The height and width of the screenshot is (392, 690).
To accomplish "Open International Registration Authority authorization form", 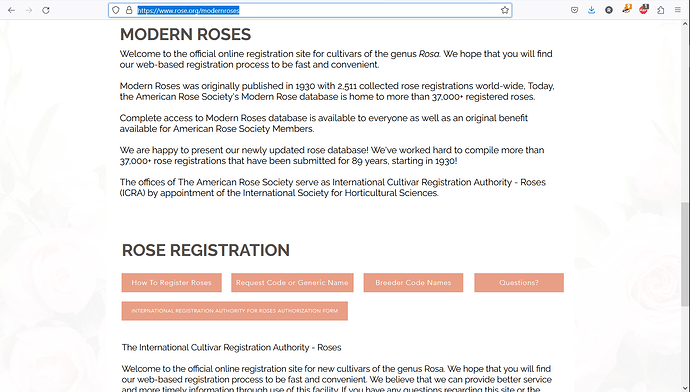I will tap(235, 311).
